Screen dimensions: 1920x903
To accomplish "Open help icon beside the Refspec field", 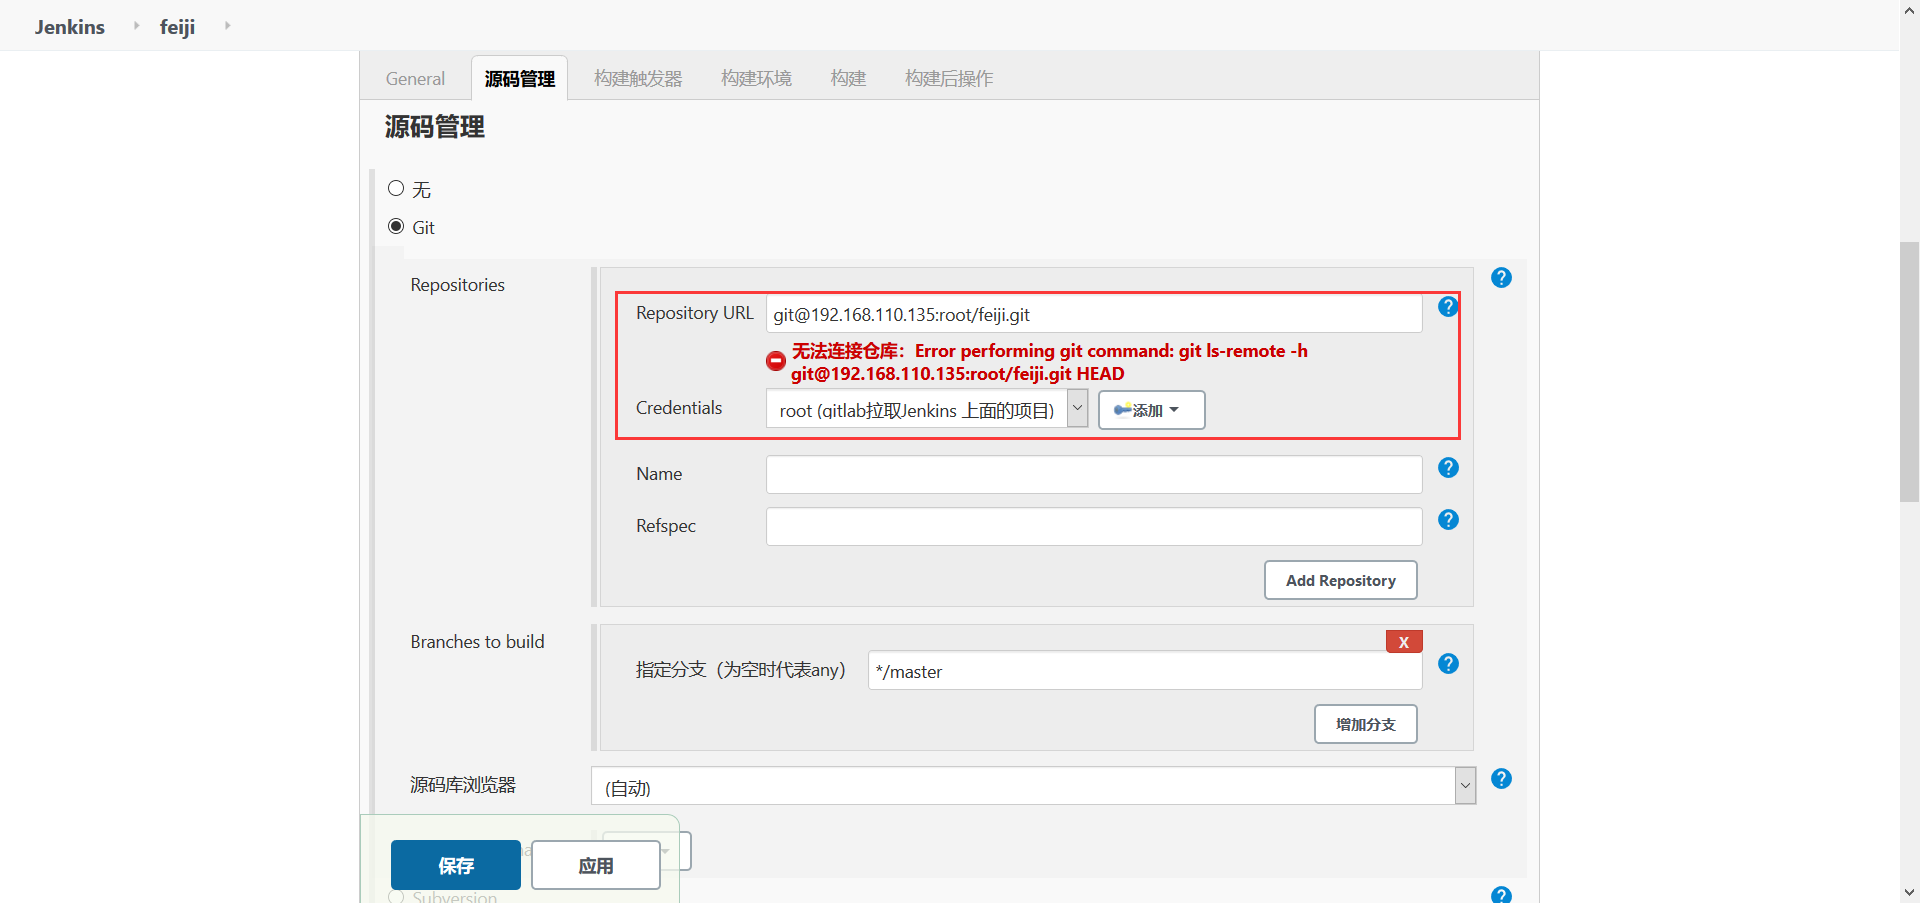I will (1448, 520).
